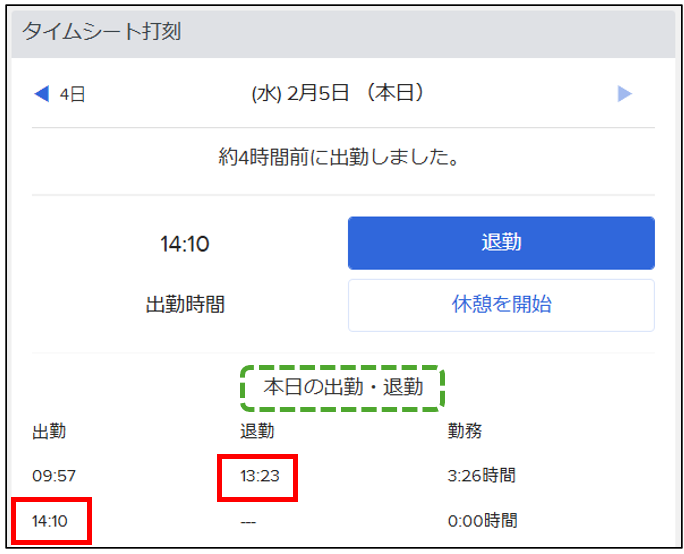Click the 4日 previous-day label
This screenshot has width=684, height=554.
pyautogui.click(x=72, y=95)
